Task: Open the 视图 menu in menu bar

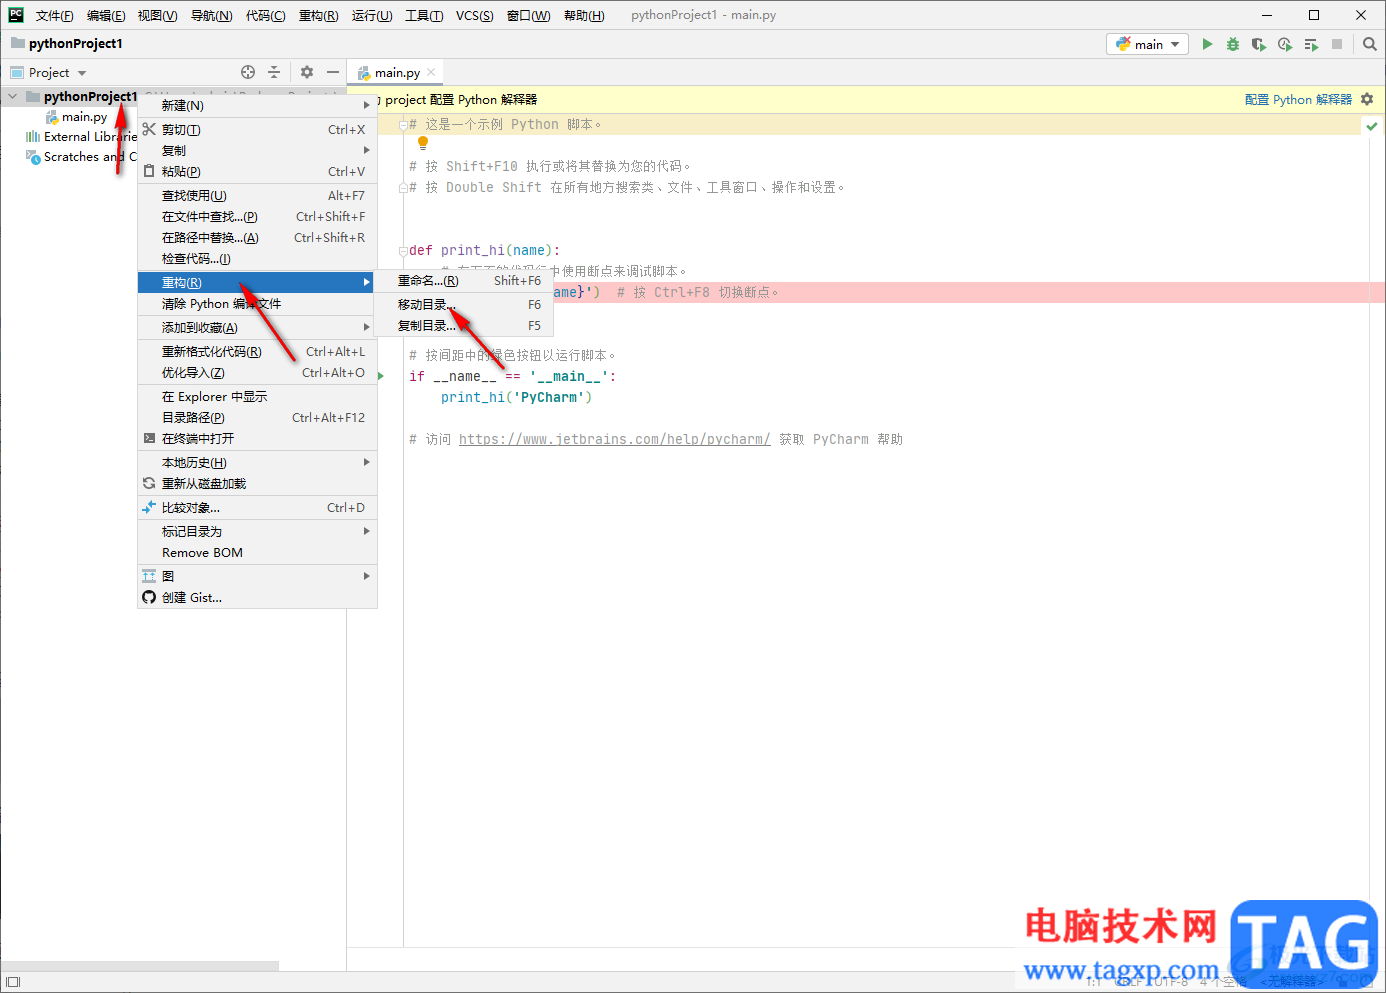Action: pos(157,15)
